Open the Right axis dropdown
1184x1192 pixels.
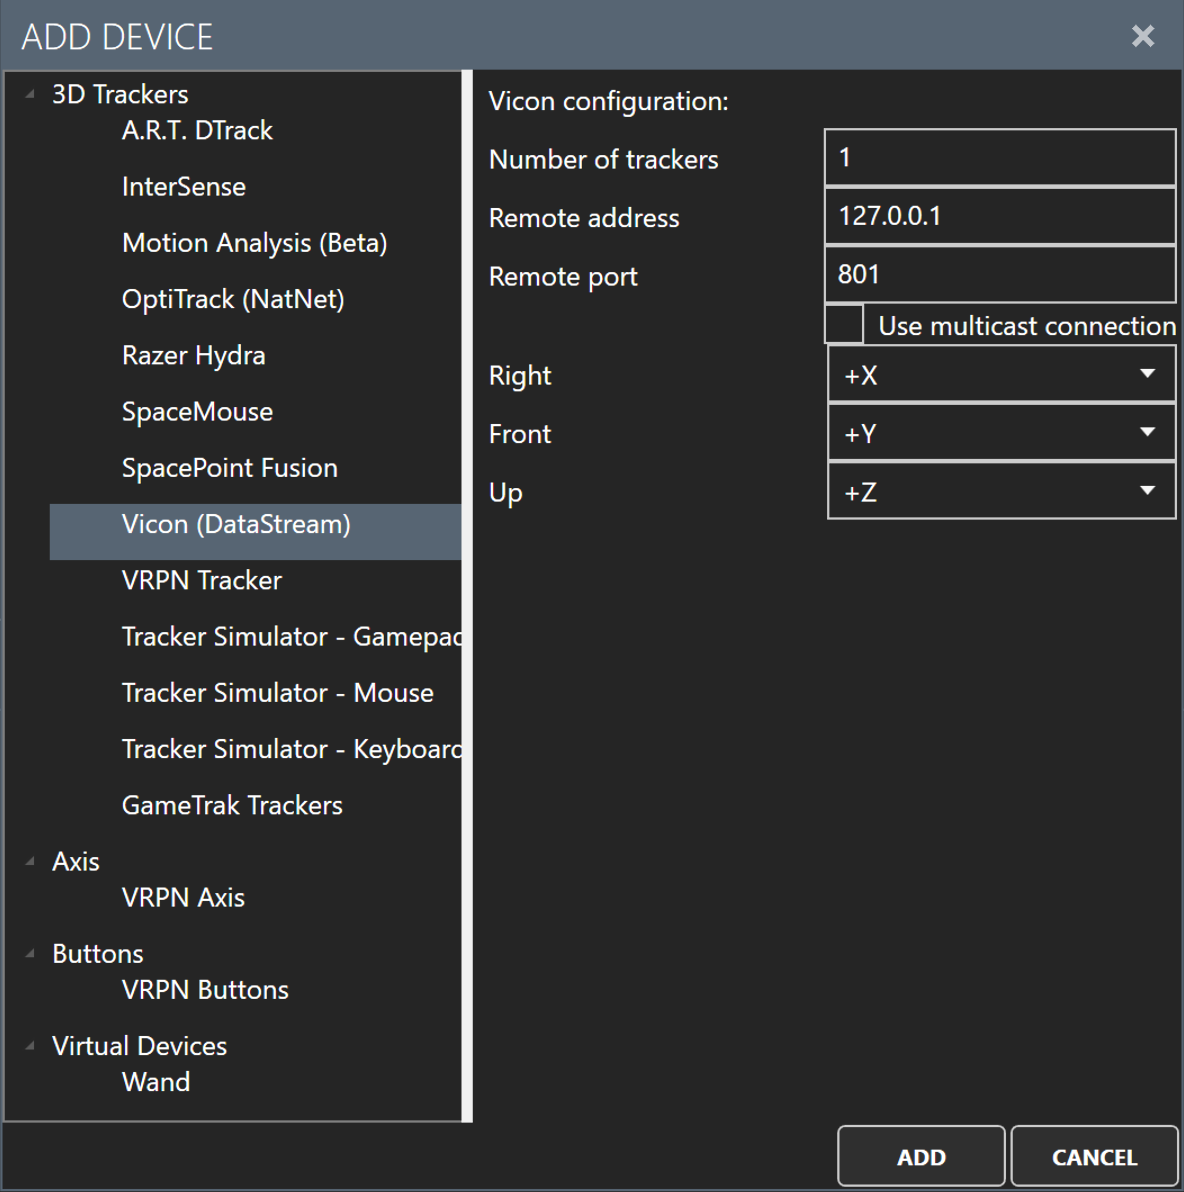tap(1001, 374)
